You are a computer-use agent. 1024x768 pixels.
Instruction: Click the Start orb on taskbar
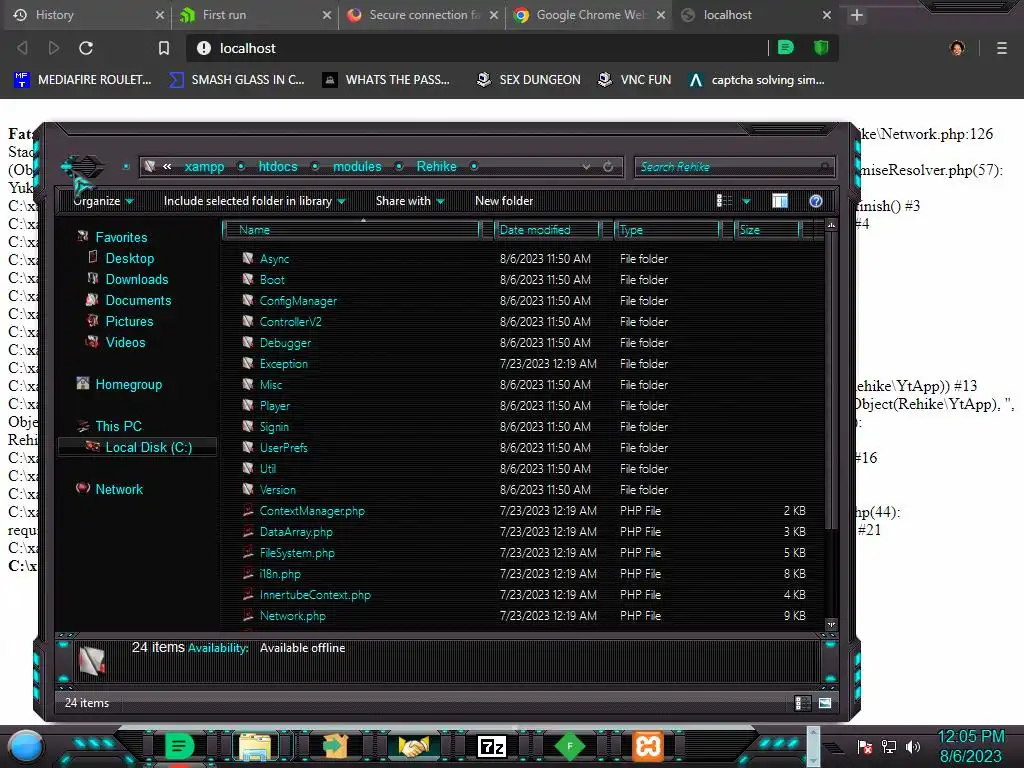[x=26, y=747]
